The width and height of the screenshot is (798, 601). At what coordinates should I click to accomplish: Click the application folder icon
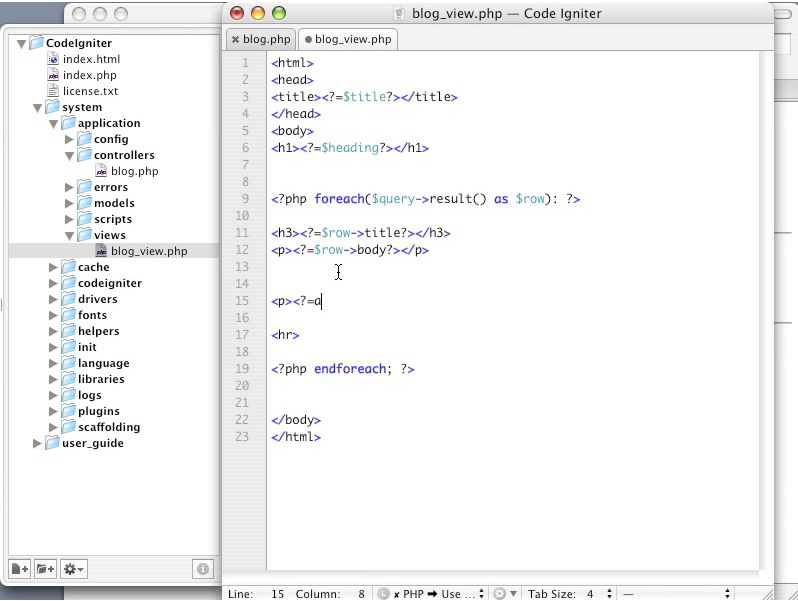point(68,123)
